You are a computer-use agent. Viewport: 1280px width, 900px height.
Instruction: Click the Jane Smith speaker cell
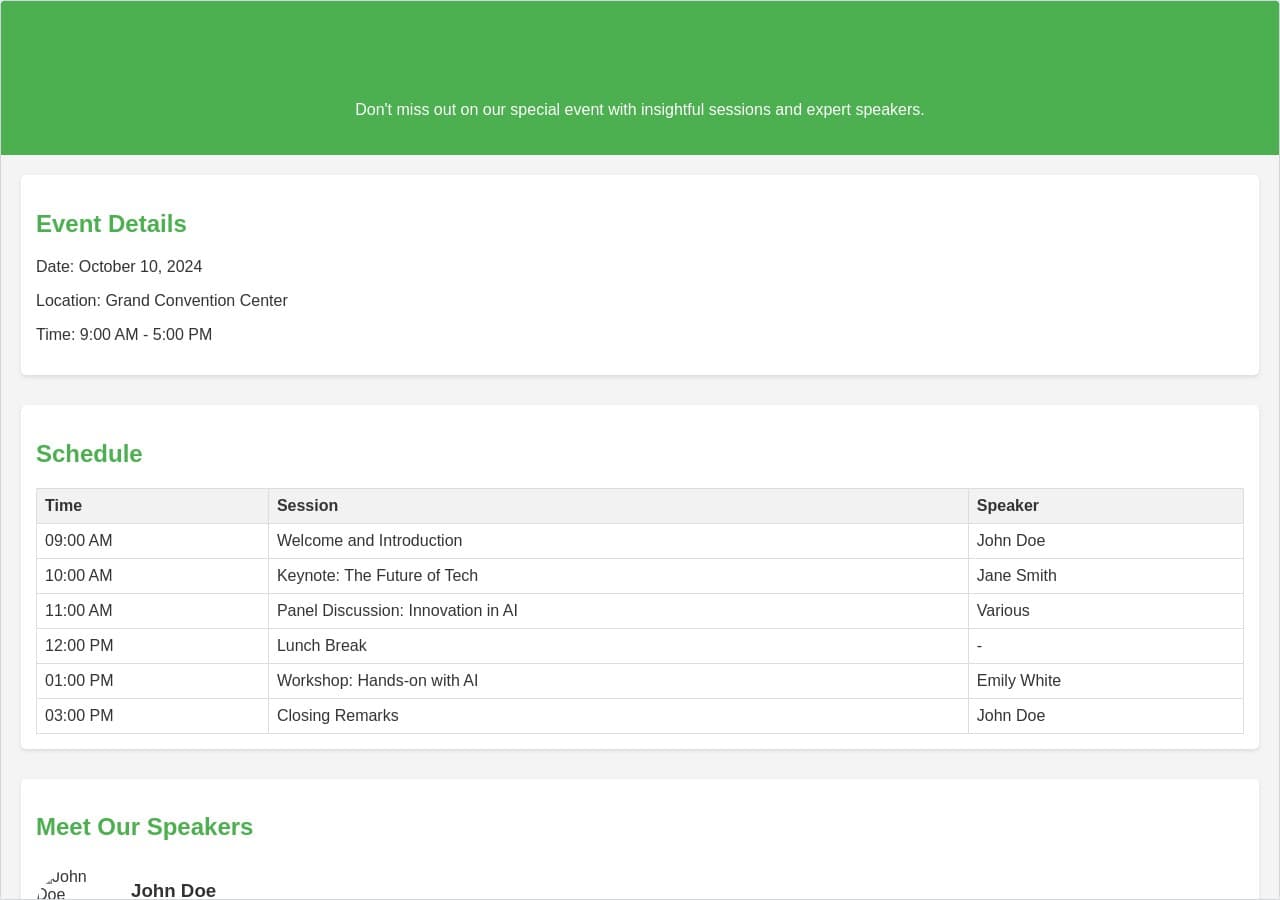[x=1106, y=576]
